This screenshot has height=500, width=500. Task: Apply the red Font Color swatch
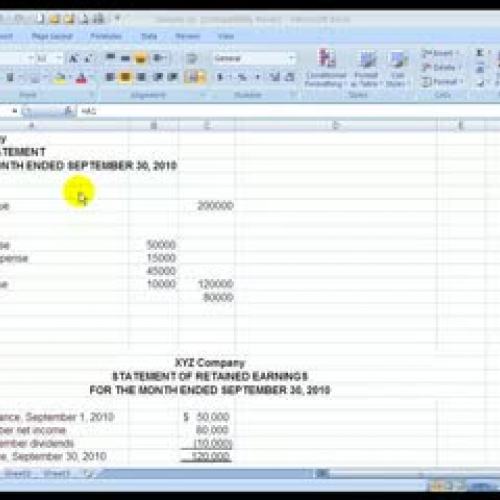(81, 78)
